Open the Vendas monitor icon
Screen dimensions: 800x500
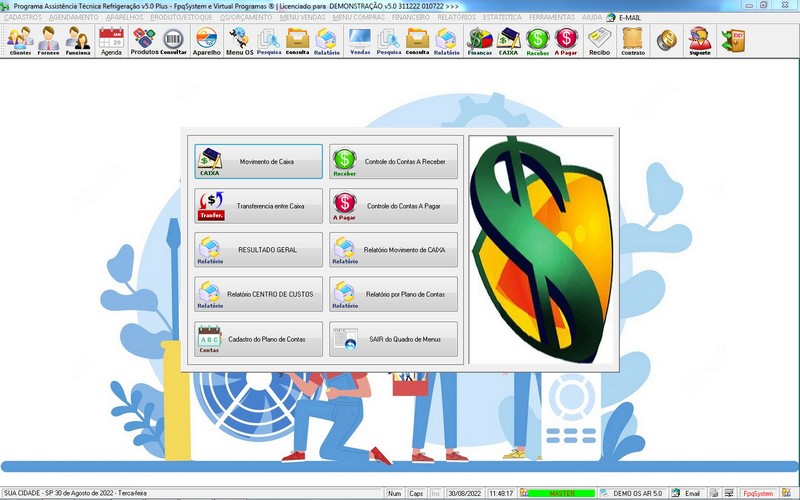(360, 40)
